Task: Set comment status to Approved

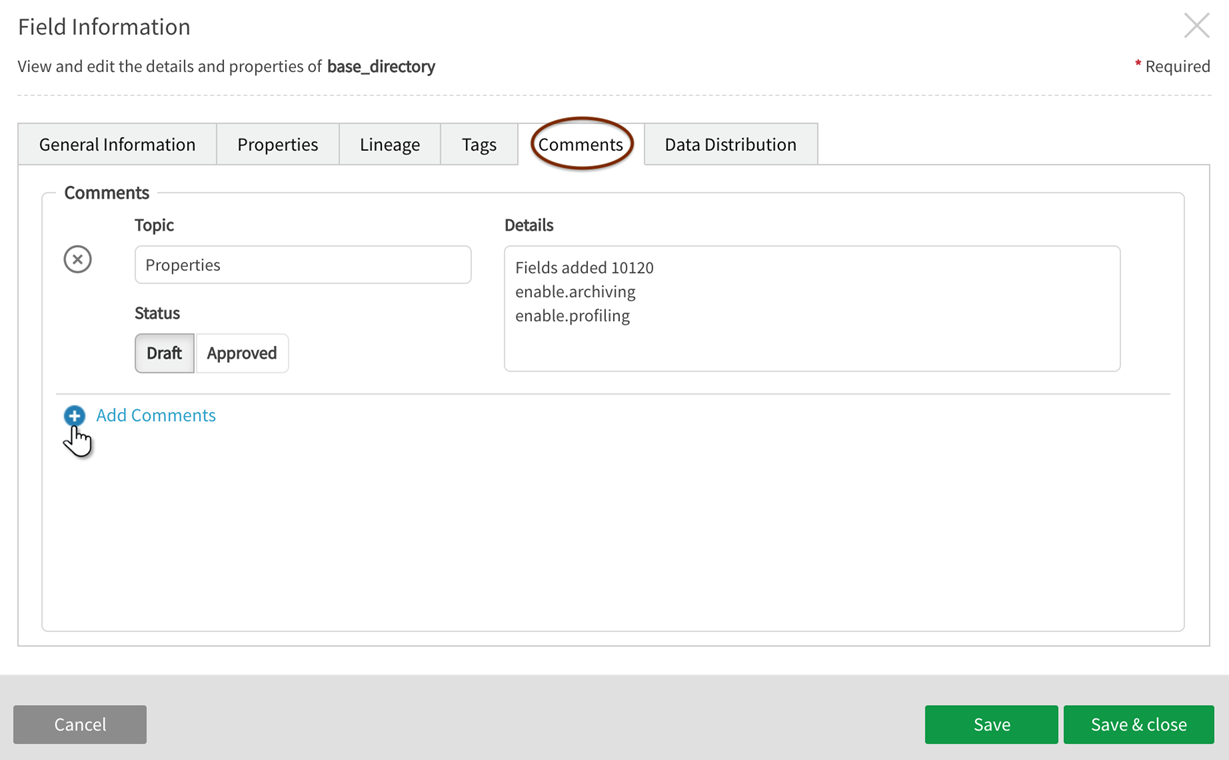Action: pyautogui.click(x=242, y=353)
